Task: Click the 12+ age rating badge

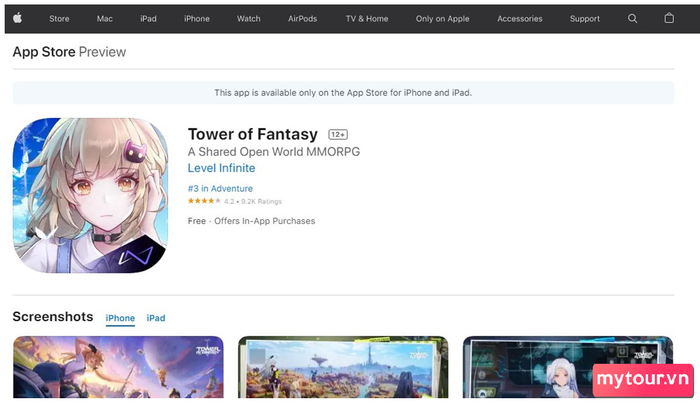Action: [x=338, y=134]
